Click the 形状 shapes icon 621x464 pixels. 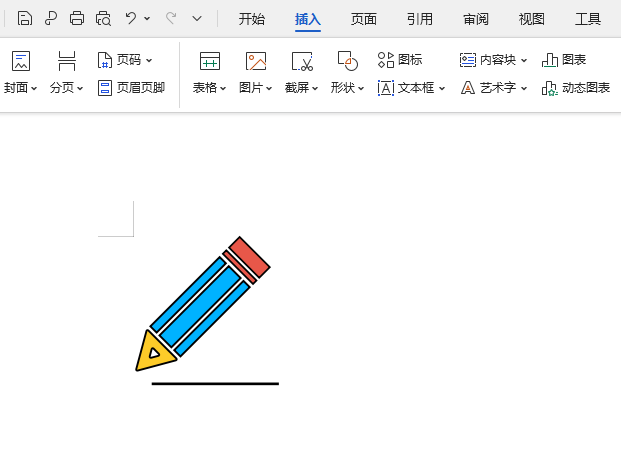click(348, 61)
